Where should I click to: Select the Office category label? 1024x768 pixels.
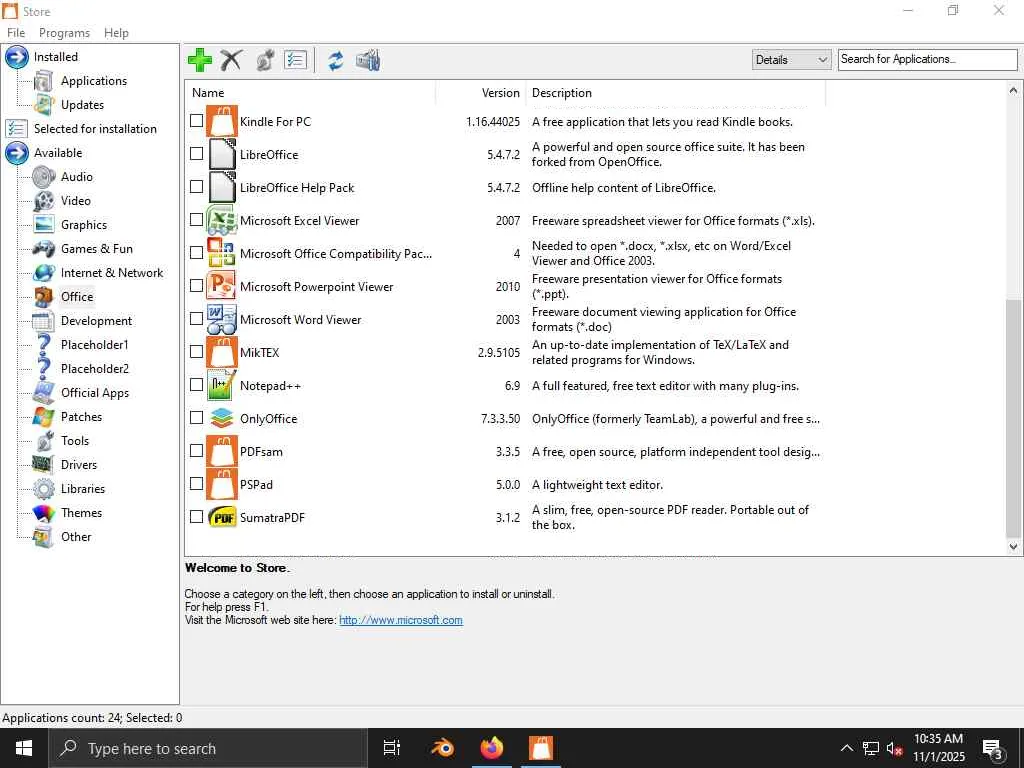coord(77,296)
